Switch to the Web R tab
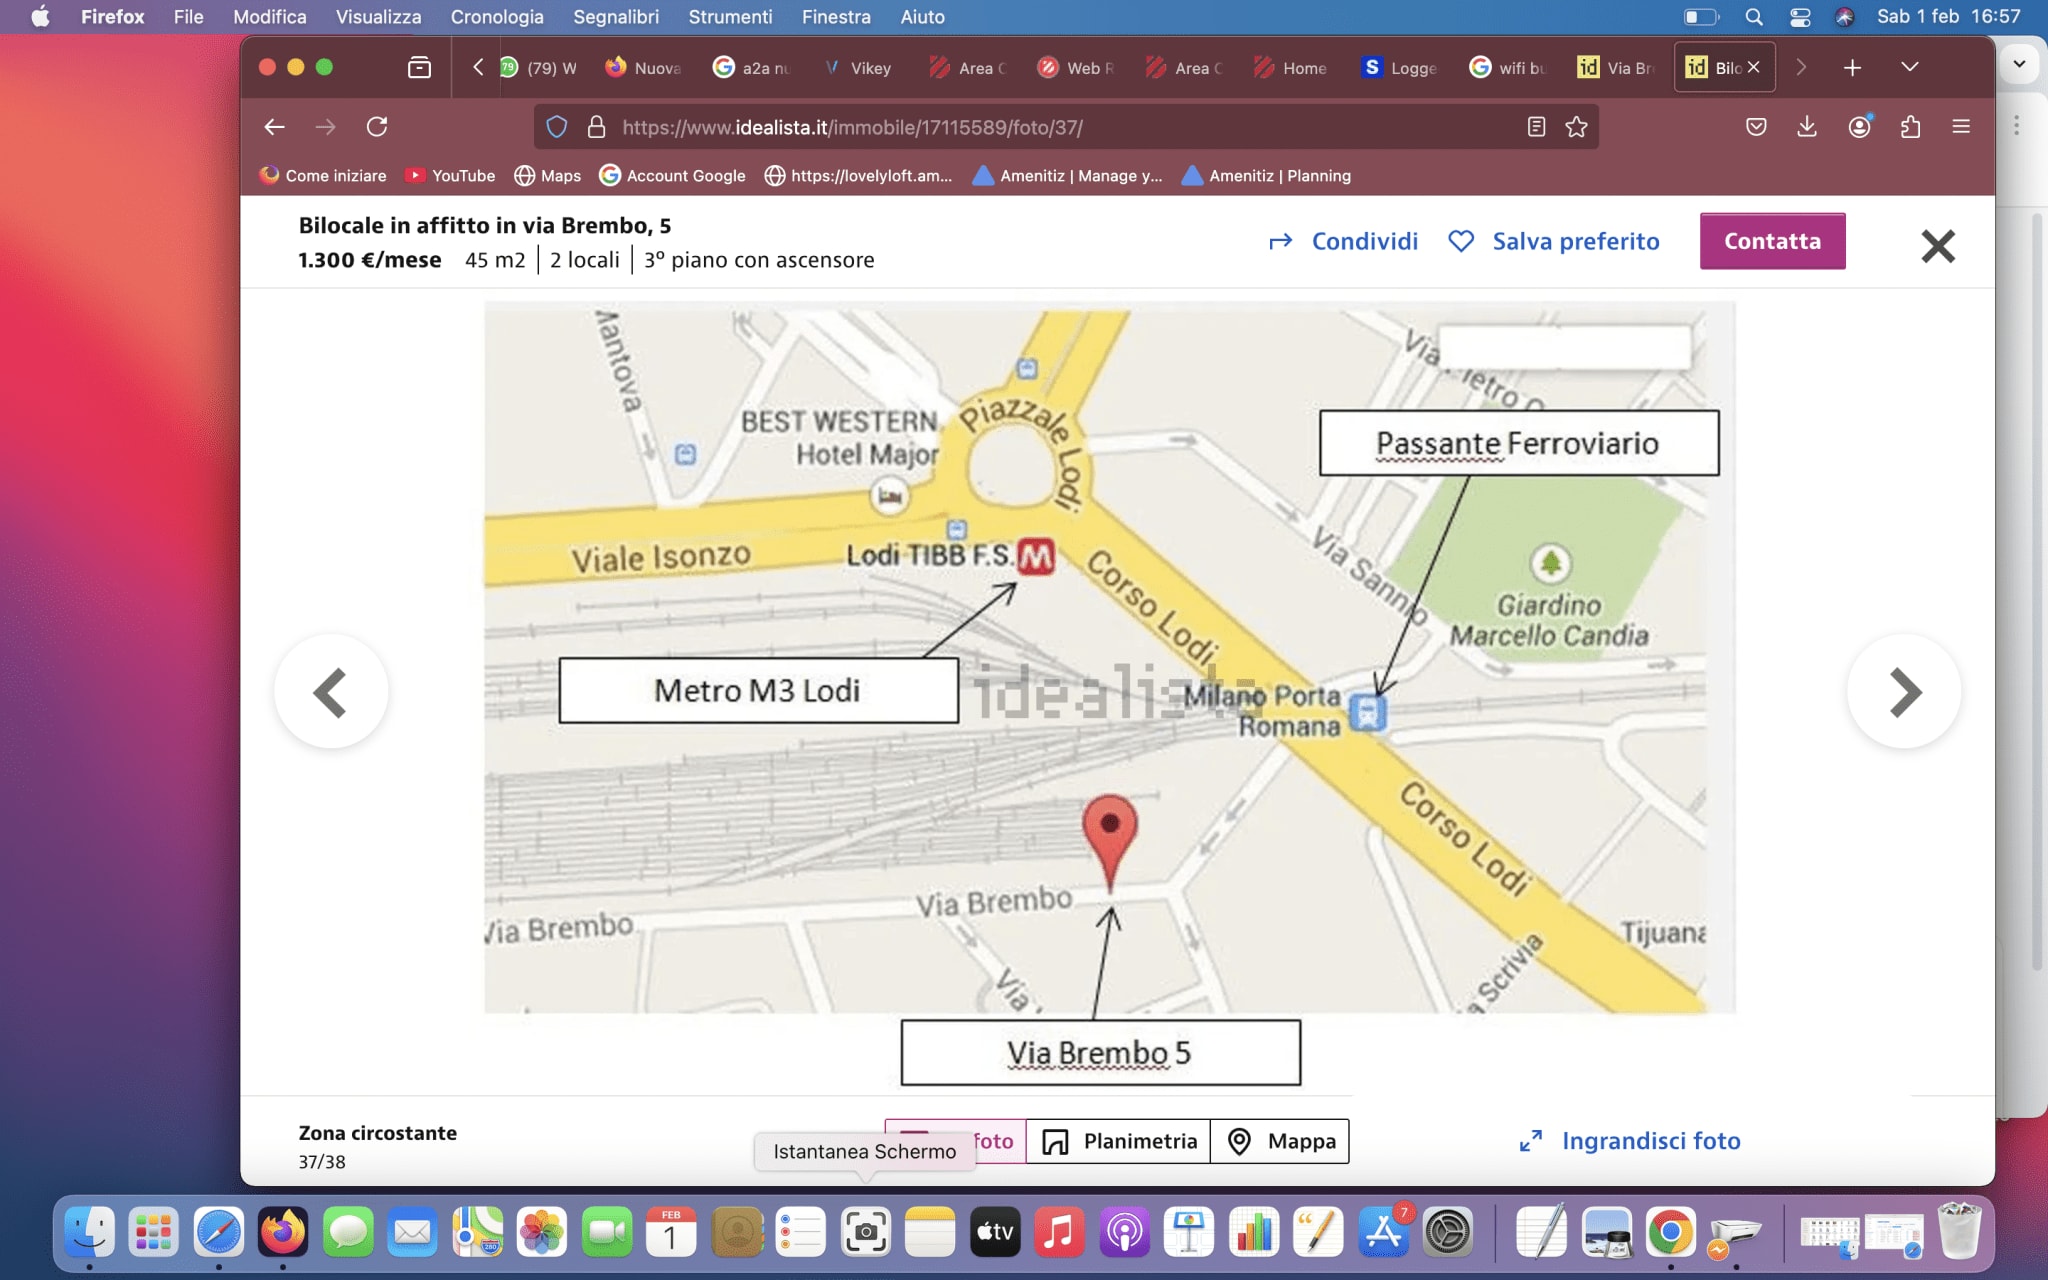The image size is (2048, 1280). coord(1075,68)
